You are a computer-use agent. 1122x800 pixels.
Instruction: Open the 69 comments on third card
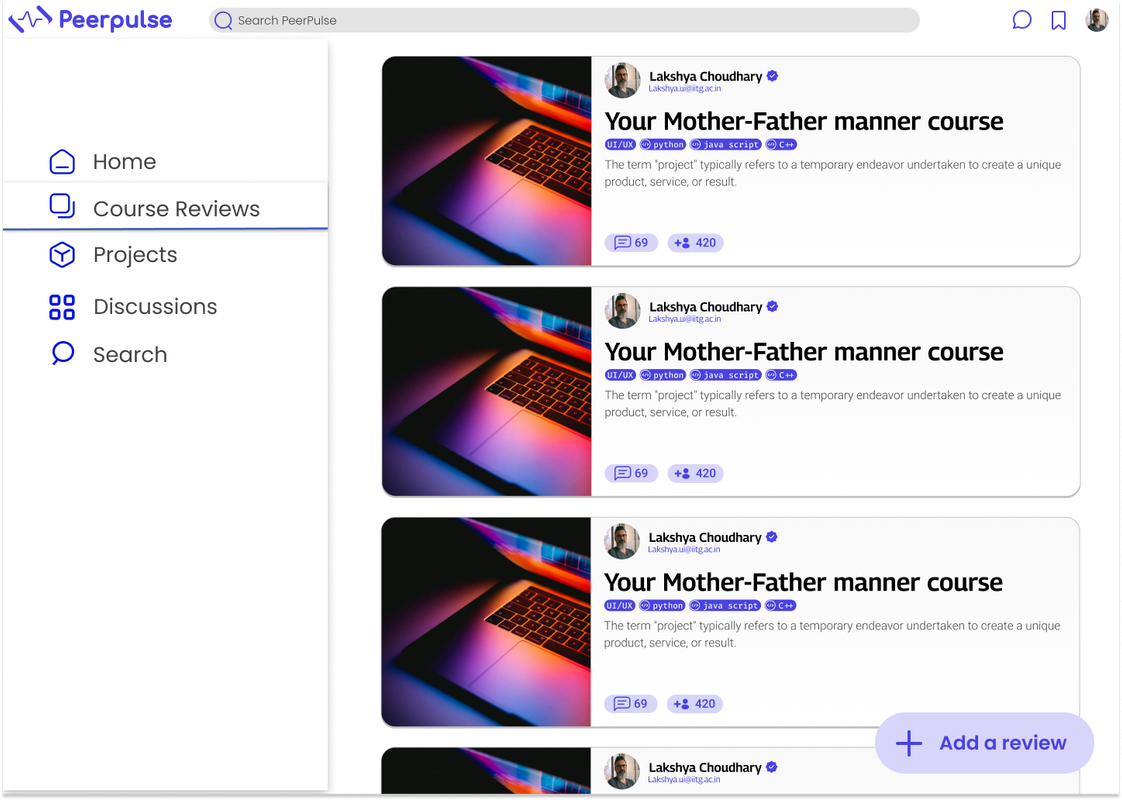[630, 703]
